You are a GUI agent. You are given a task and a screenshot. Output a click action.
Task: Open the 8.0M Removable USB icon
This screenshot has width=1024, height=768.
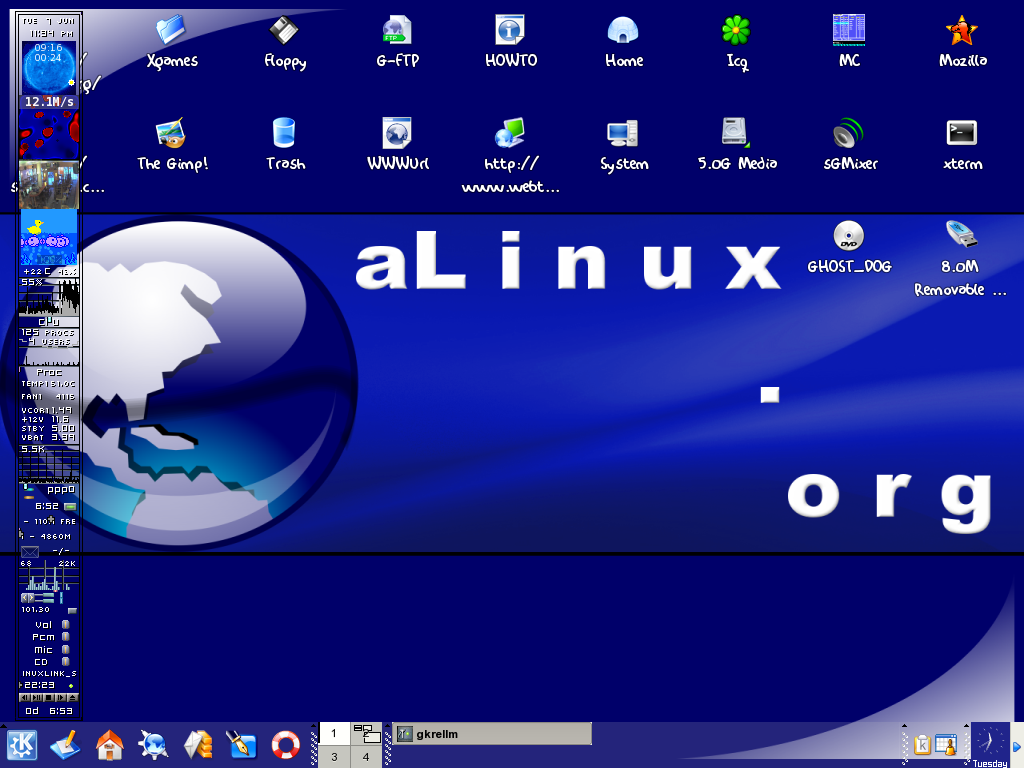tap(962, 236)
